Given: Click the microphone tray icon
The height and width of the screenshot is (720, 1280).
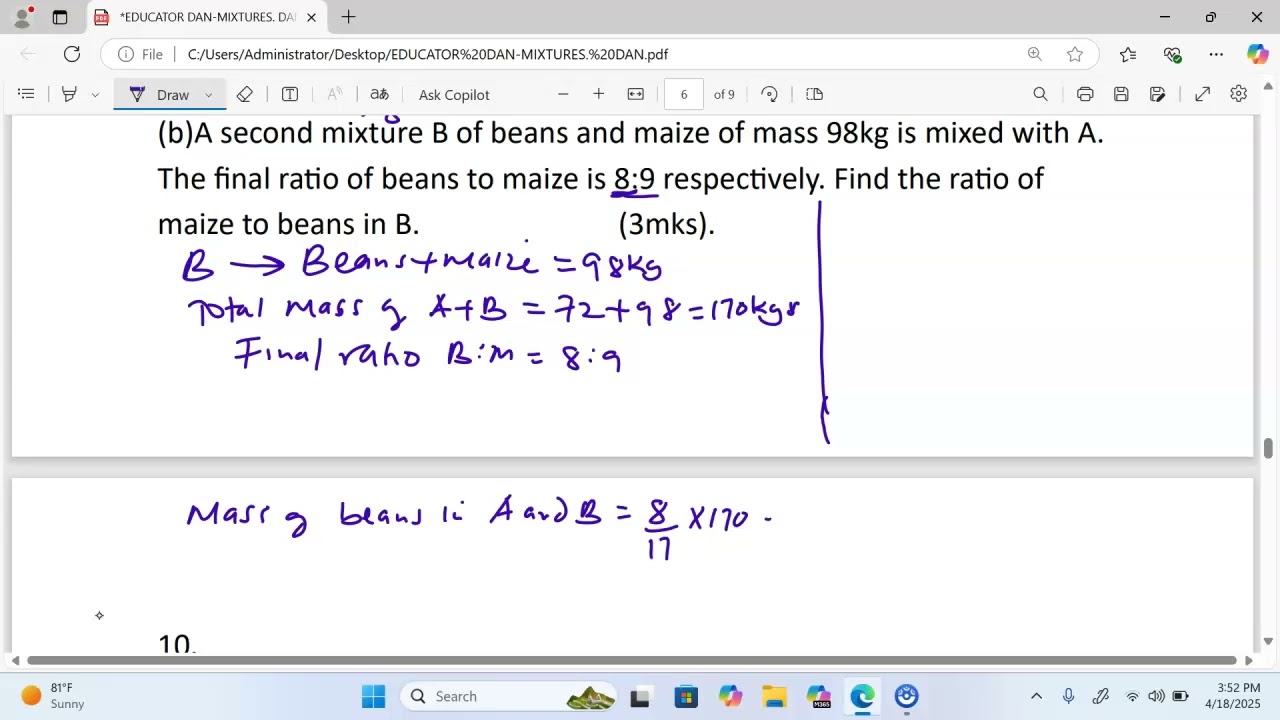Looking at the screenshot, I should (1068, 696).
